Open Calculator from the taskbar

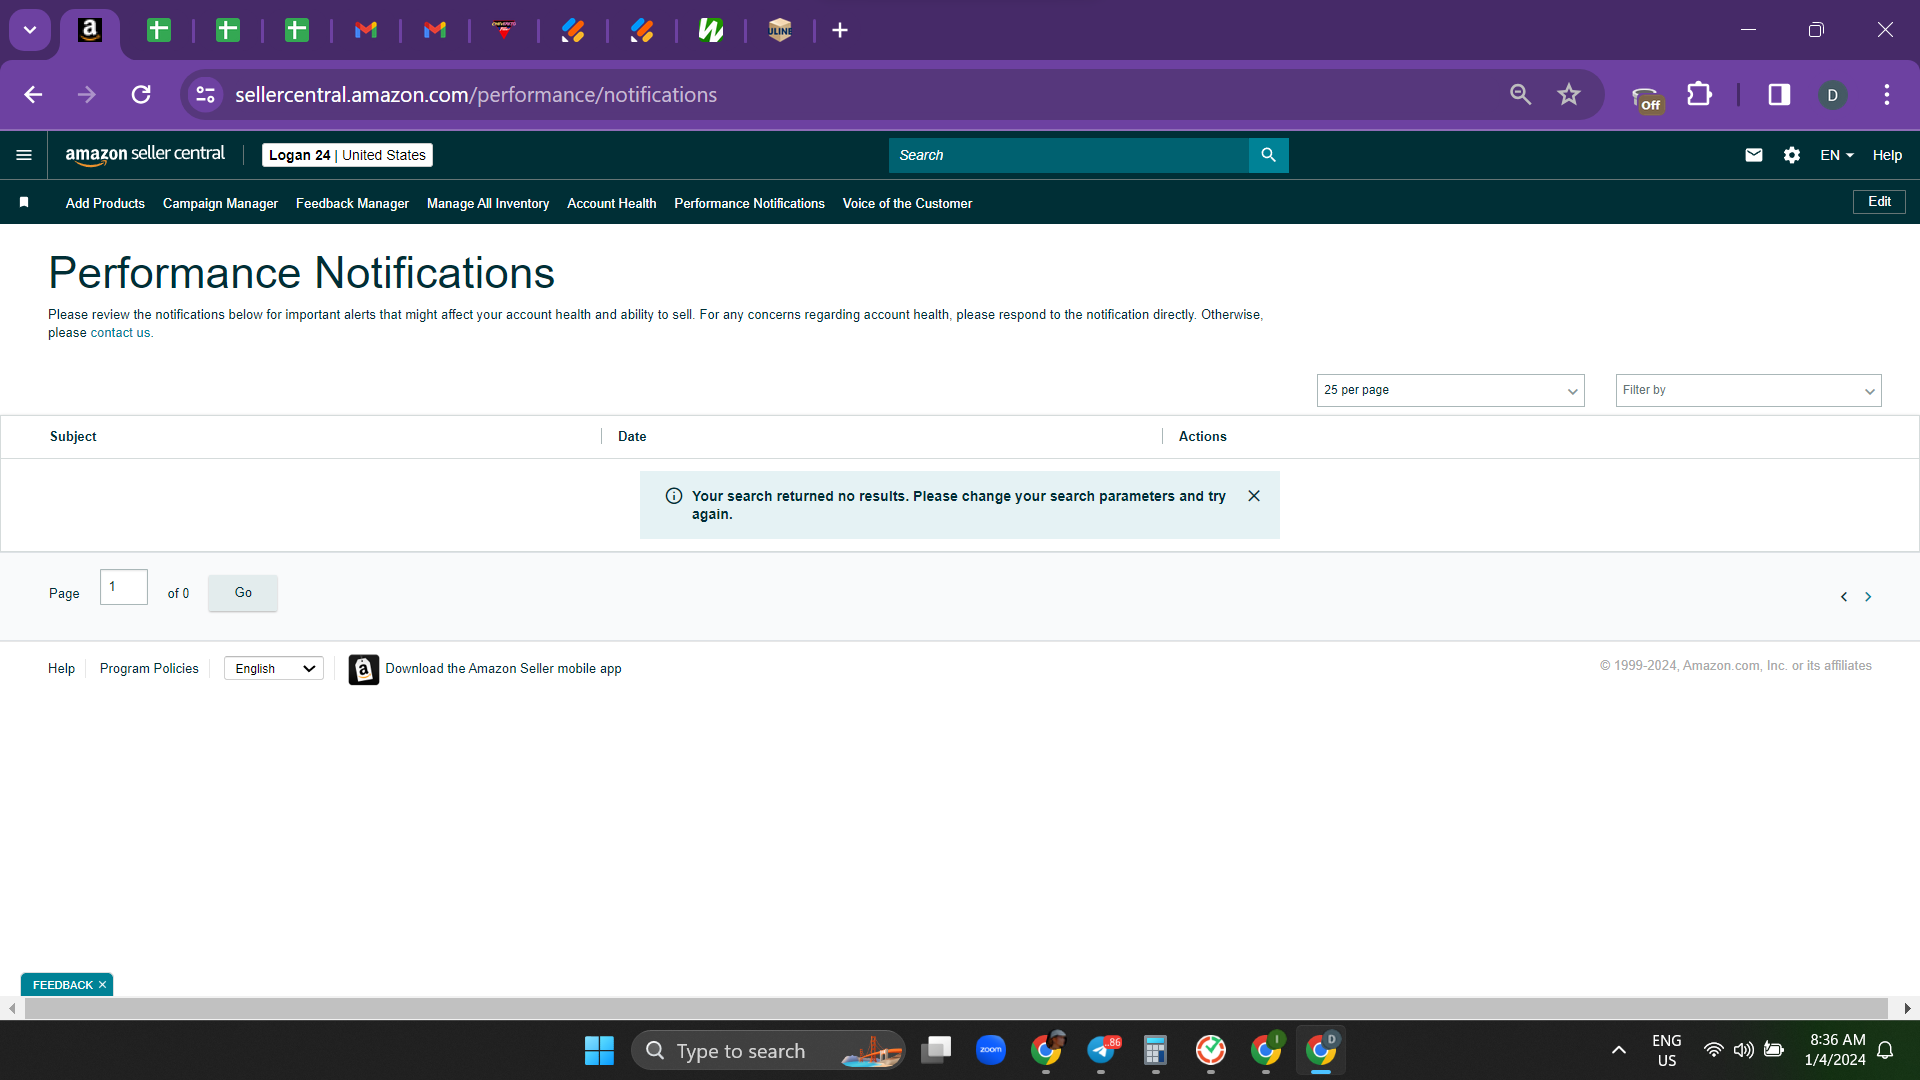point(1156,1050)
